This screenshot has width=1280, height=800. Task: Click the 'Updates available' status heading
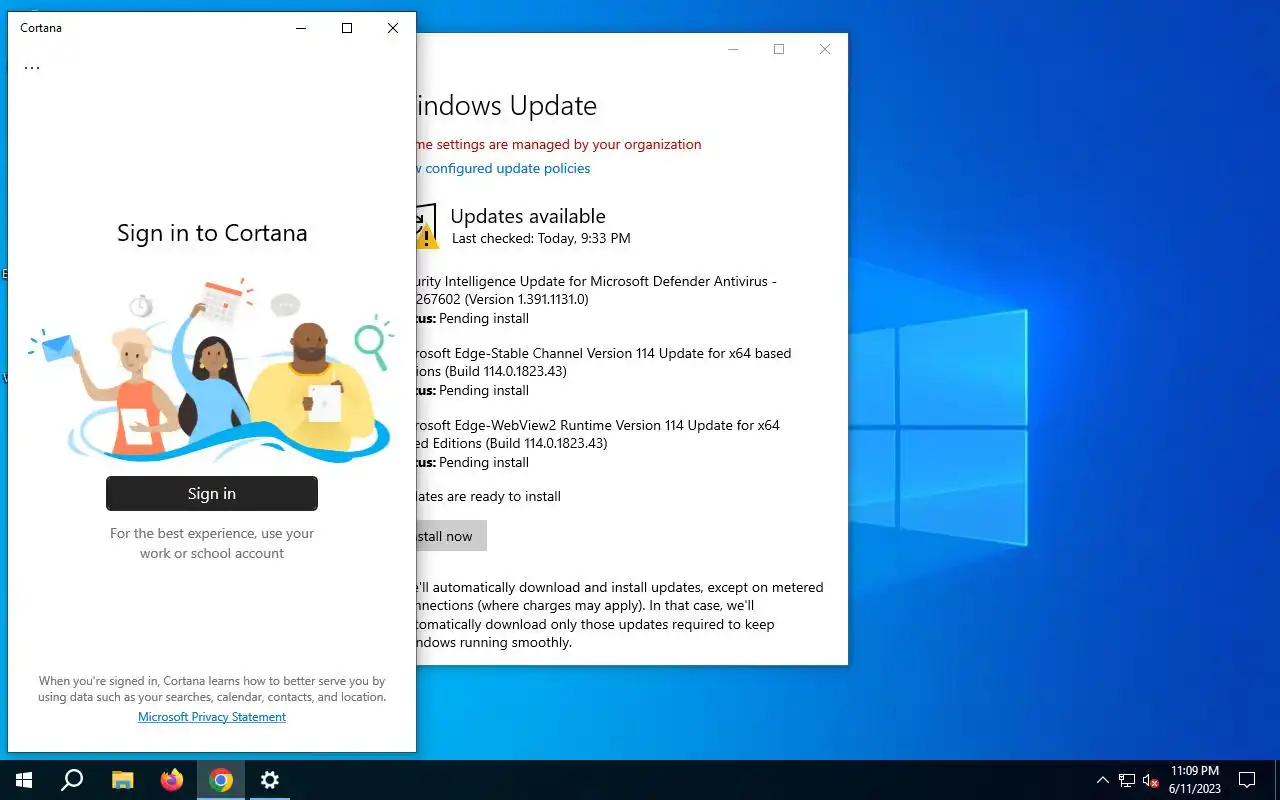pyautogui.click(x=528, y=216)
